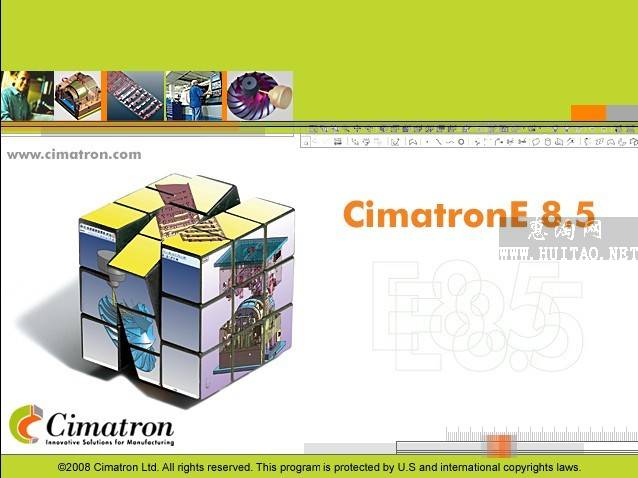Select the die strip layout thumbnail
Screen dimensions: 638x478
[x=135, y=96]
